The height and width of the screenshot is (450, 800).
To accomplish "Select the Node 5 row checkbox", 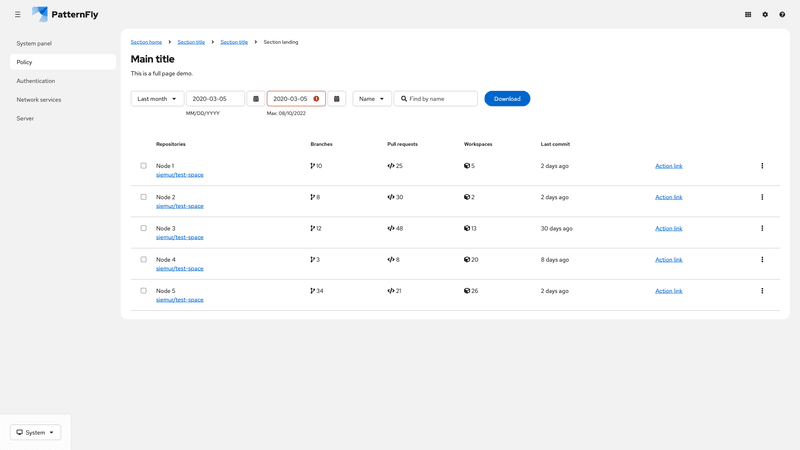I will pos(143,291).
